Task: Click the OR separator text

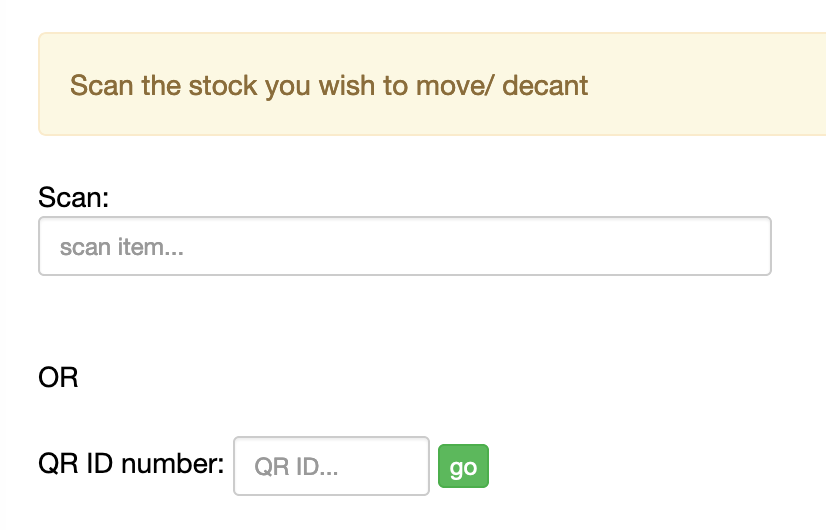Action: 58,378
